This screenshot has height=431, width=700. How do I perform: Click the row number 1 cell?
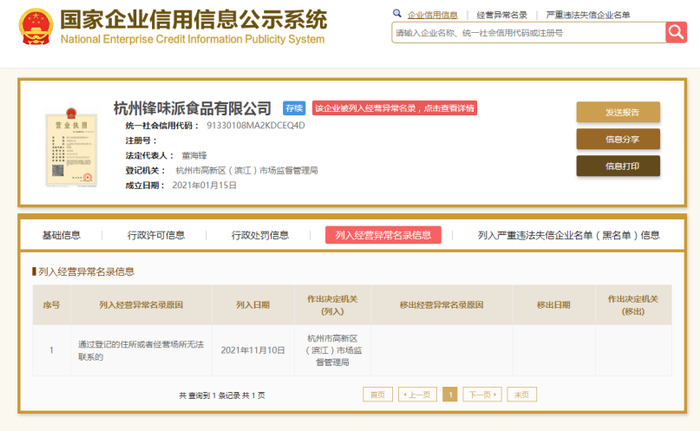[51, 350]
